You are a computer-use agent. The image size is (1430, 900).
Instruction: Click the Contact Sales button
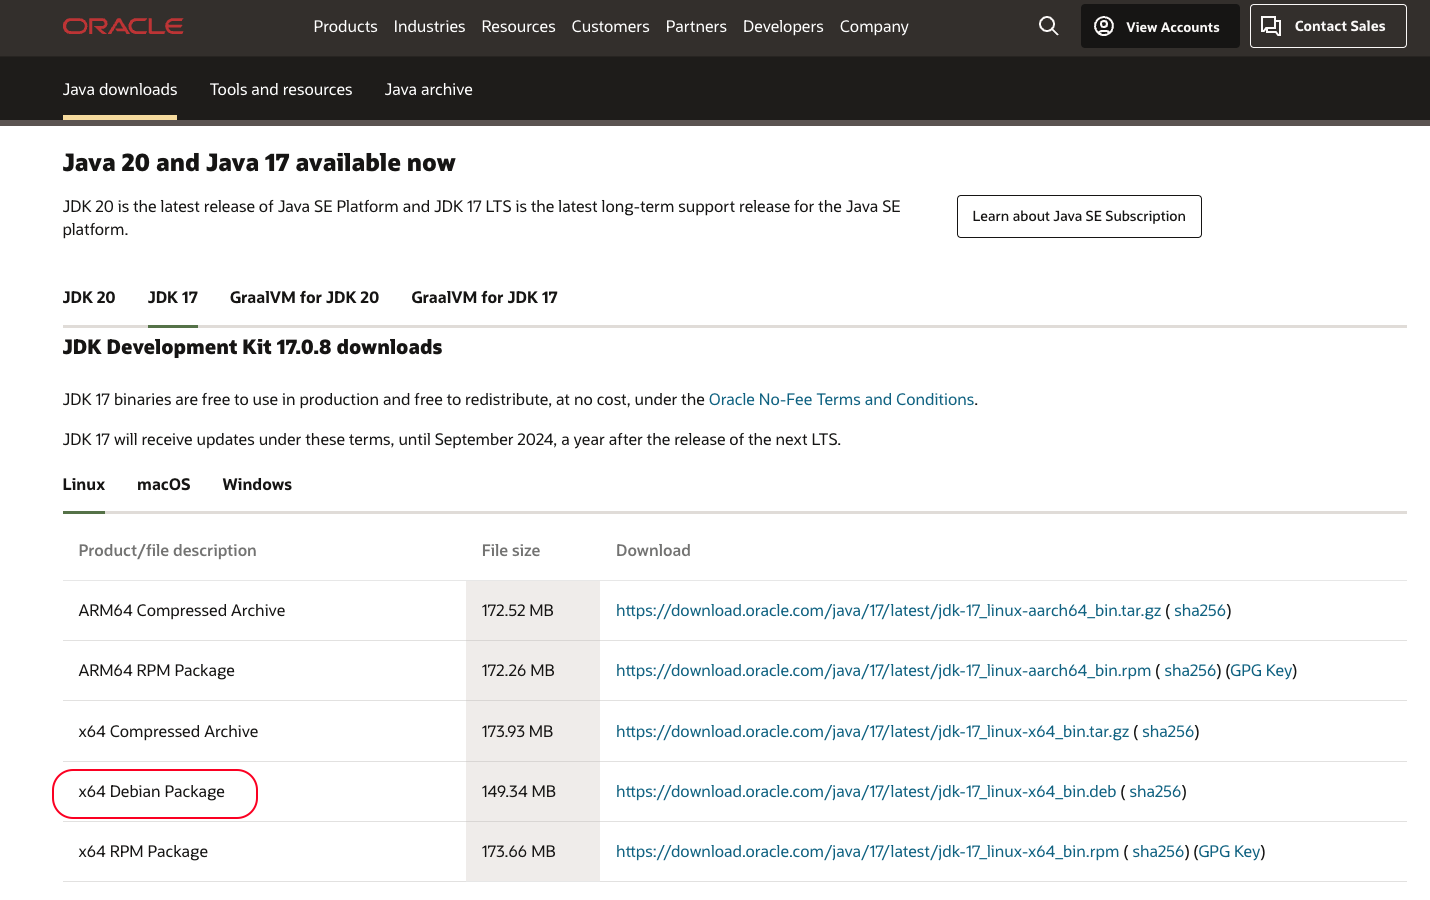1328,26
